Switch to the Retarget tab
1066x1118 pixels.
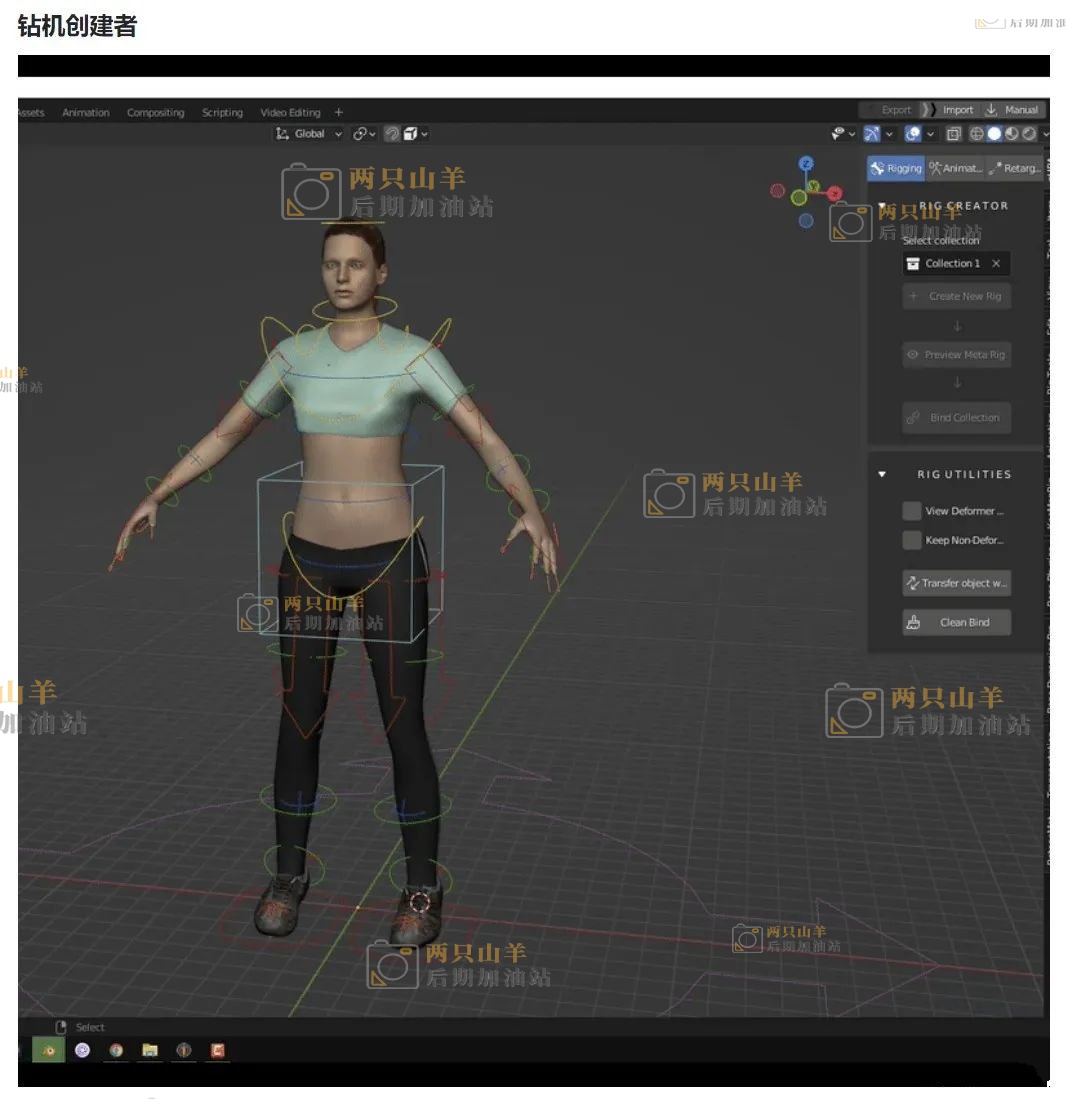click(x=1014, y=169)
